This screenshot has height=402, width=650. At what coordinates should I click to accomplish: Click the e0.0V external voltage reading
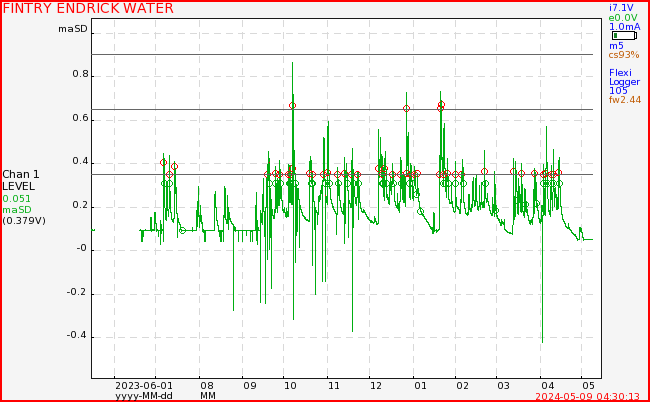coord(623,17)
